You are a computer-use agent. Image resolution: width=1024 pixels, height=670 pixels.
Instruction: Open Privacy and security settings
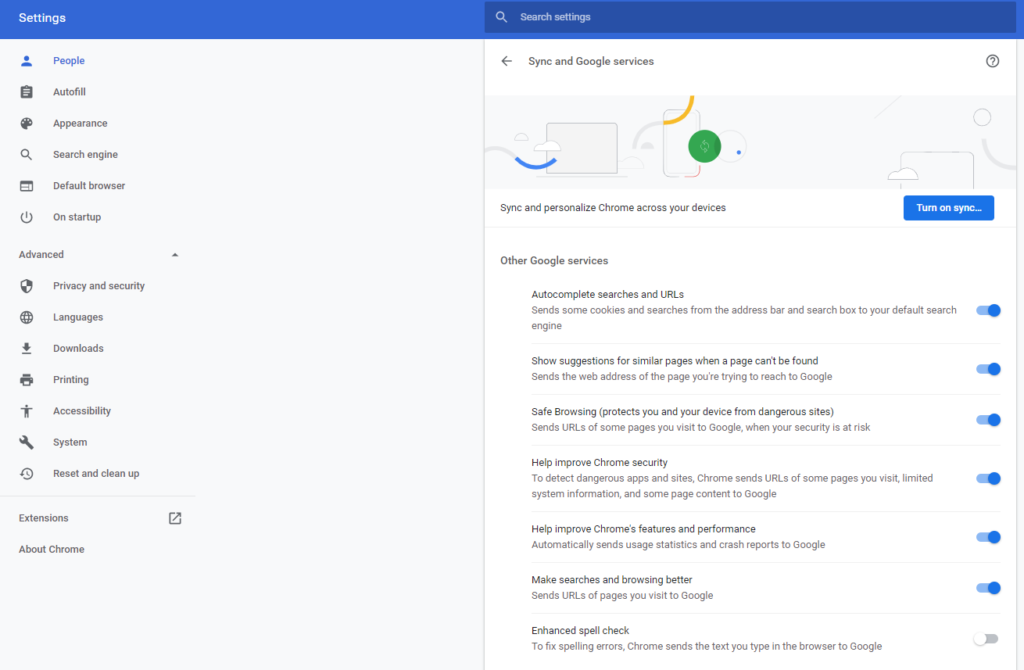tap(98, 286)
